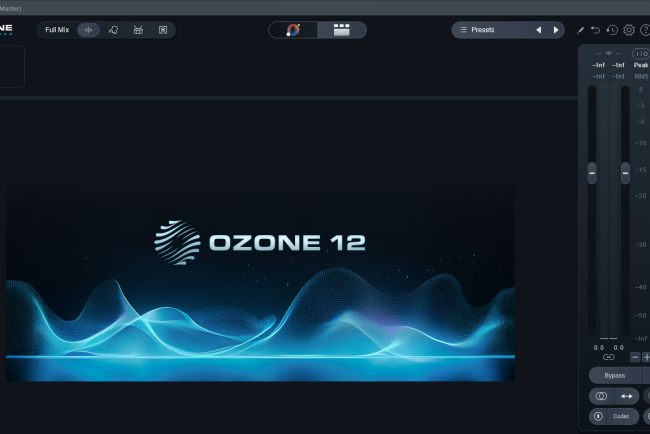
Task: Select the vocal head icon
Action: (x=114, y=30)
